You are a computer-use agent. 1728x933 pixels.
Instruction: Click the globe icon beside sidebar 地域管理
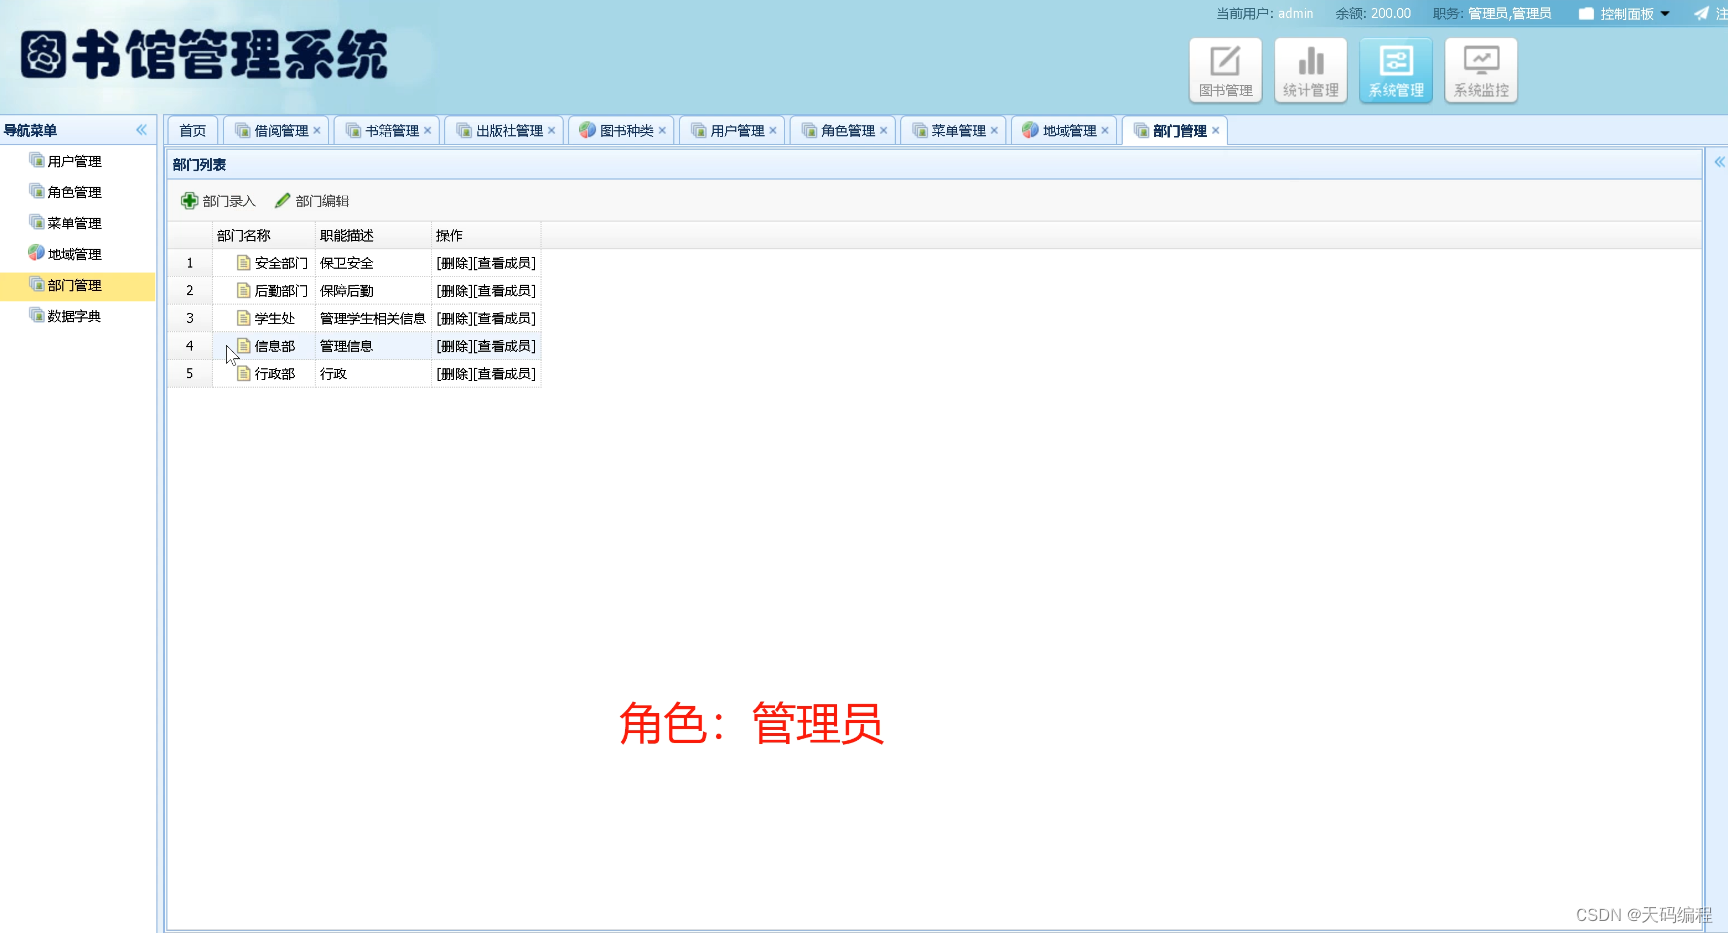(x=37, y=253)
